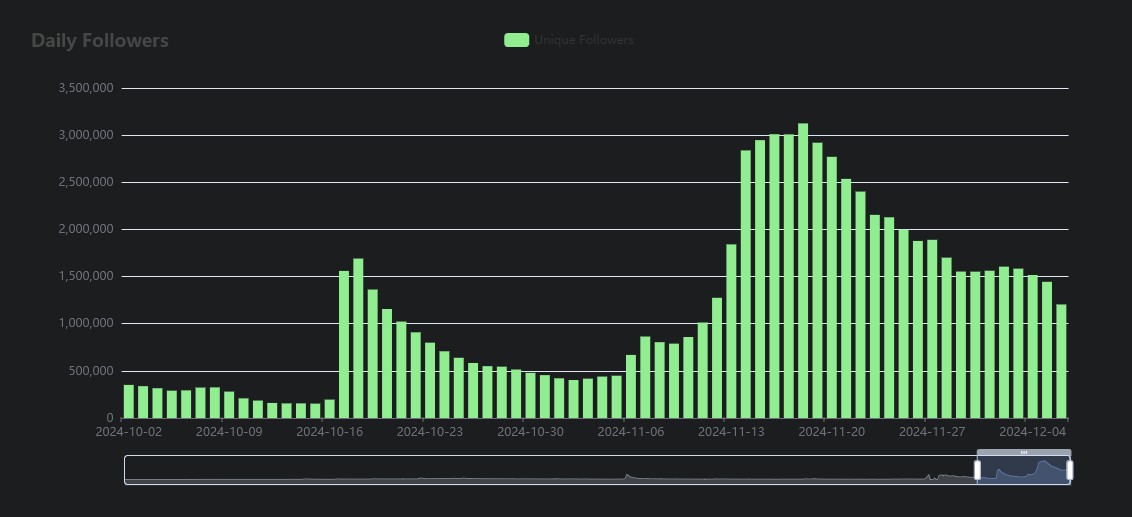Click the 1,000,000 y-axis label
1132x517 pixels.
tap(86, 323)
